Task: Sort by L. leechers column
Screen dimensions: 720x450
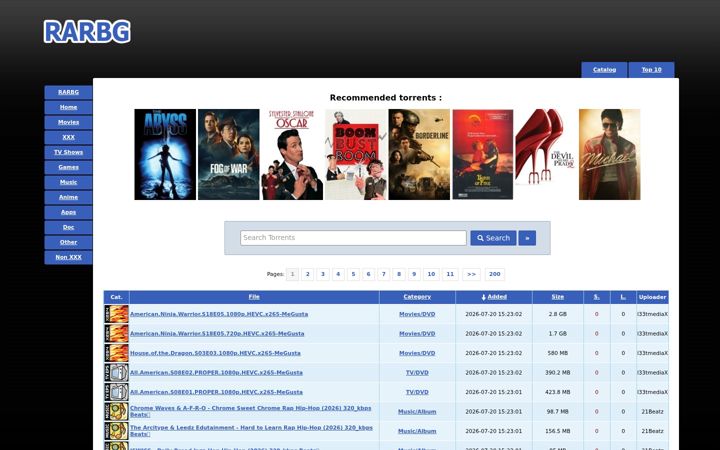Action: coord(623,297)
